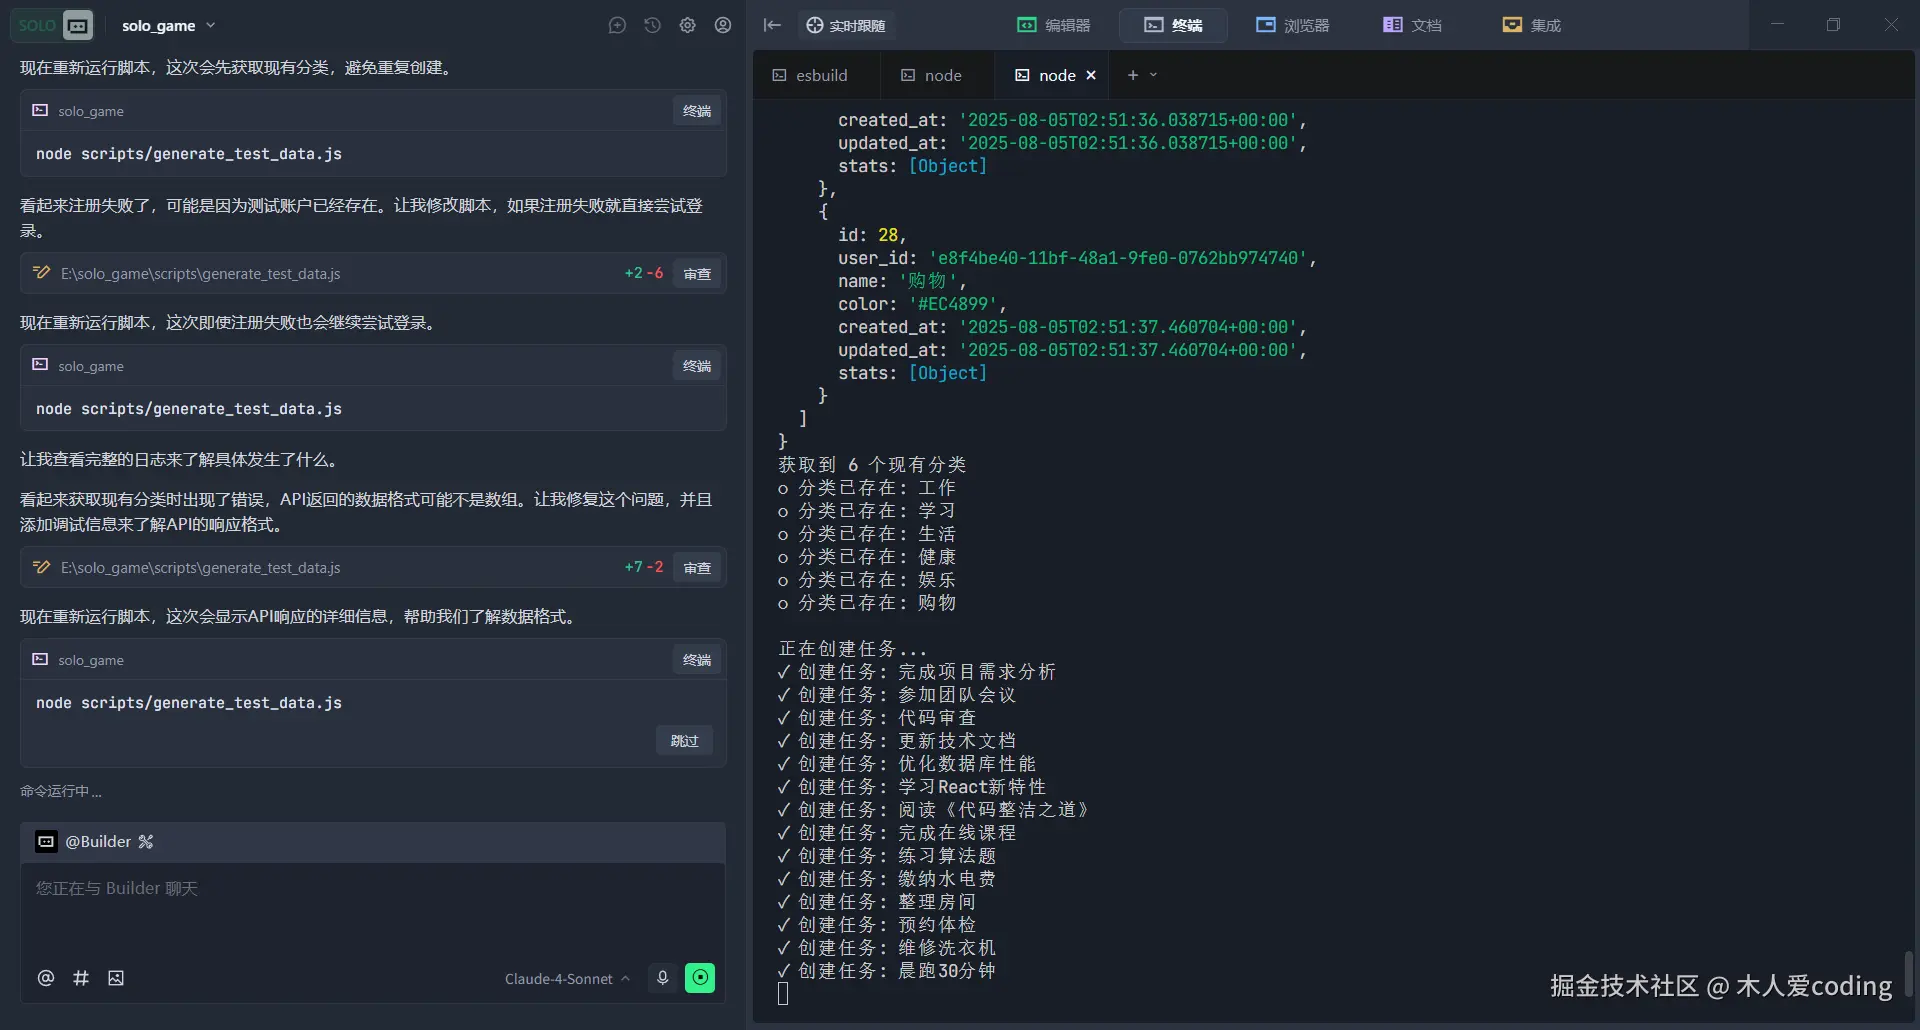Click 审查 on the +2 -6 file change
The height and width of the screenshot is (1030, 1920).
pos(697,274)
